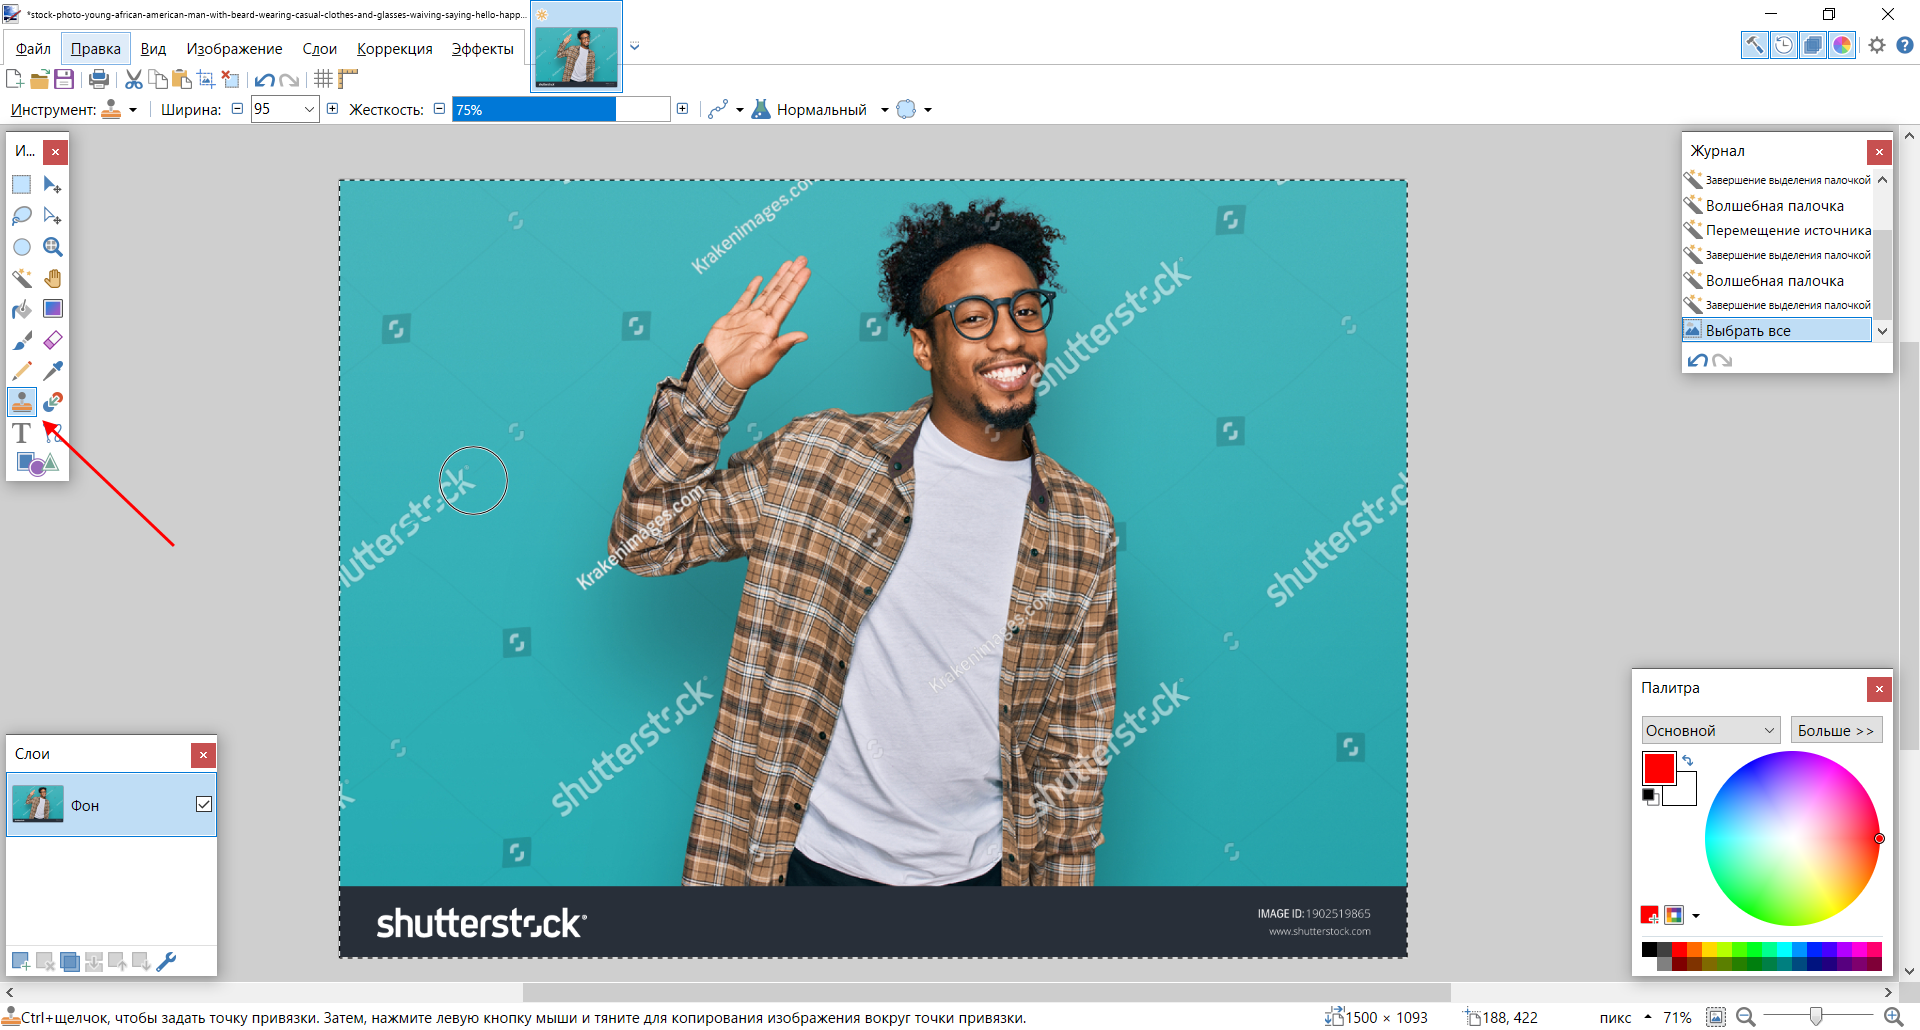Uncheck visibility of Фон layer
1920x1030 pixels.
tap(204, 804)
